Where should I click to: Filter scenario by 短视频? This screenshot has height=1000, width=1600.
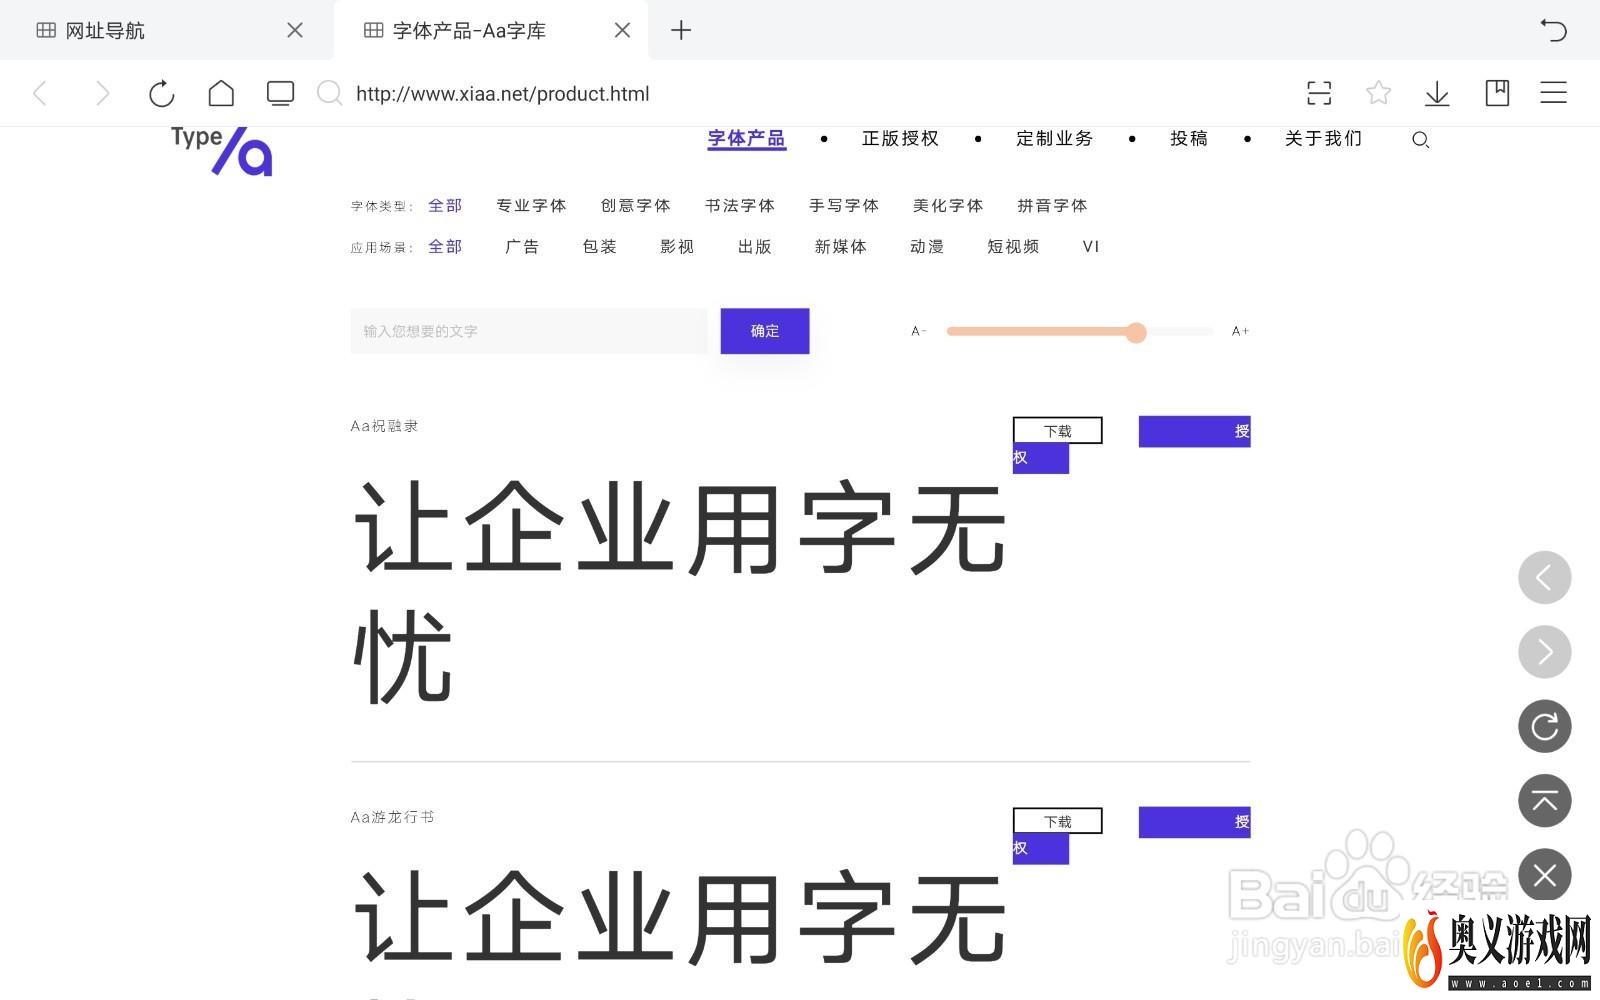pos(1013,246)
